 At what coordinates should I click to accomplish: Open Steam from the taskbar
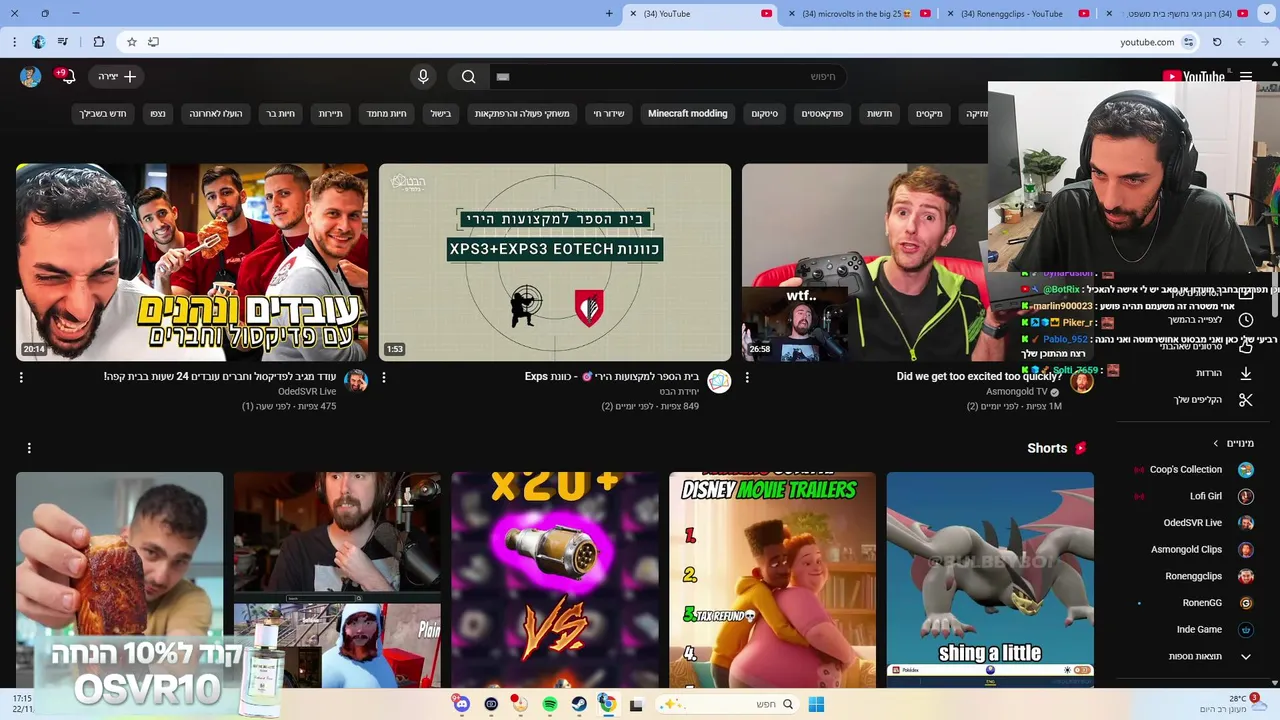click(x=578, y=704)
